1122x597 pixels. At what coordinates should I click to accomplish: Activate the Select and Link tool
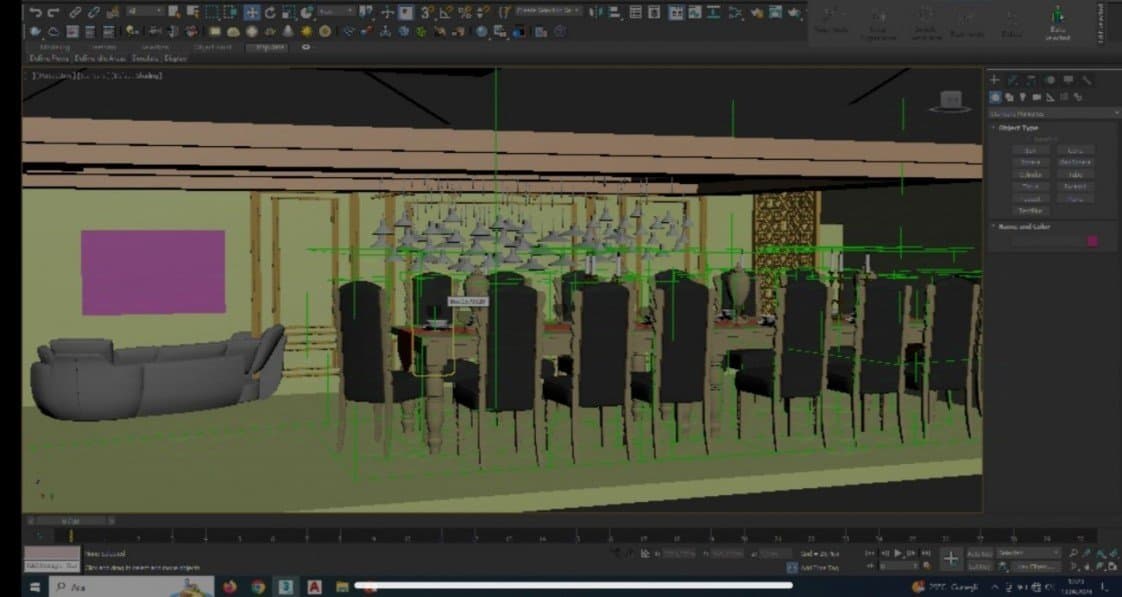coord(75,13)
